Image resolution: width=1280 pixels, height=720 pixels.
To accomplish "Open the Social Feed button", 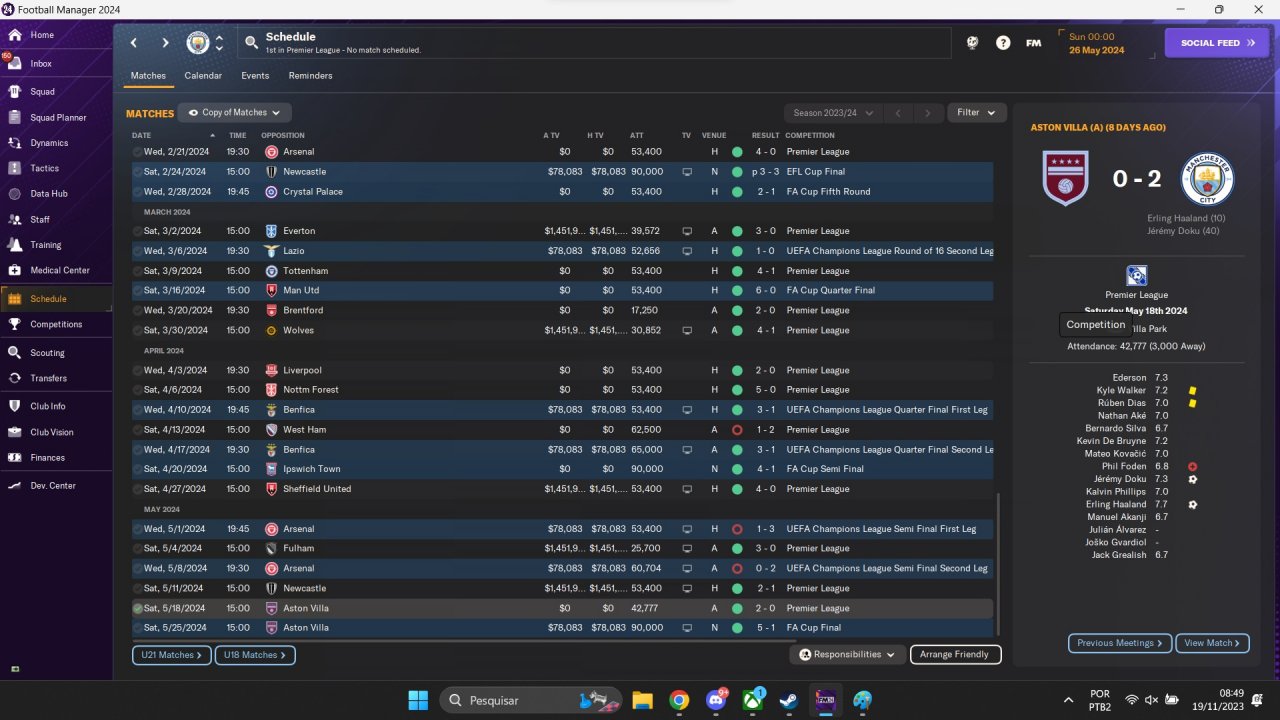I will [1216, 43].
